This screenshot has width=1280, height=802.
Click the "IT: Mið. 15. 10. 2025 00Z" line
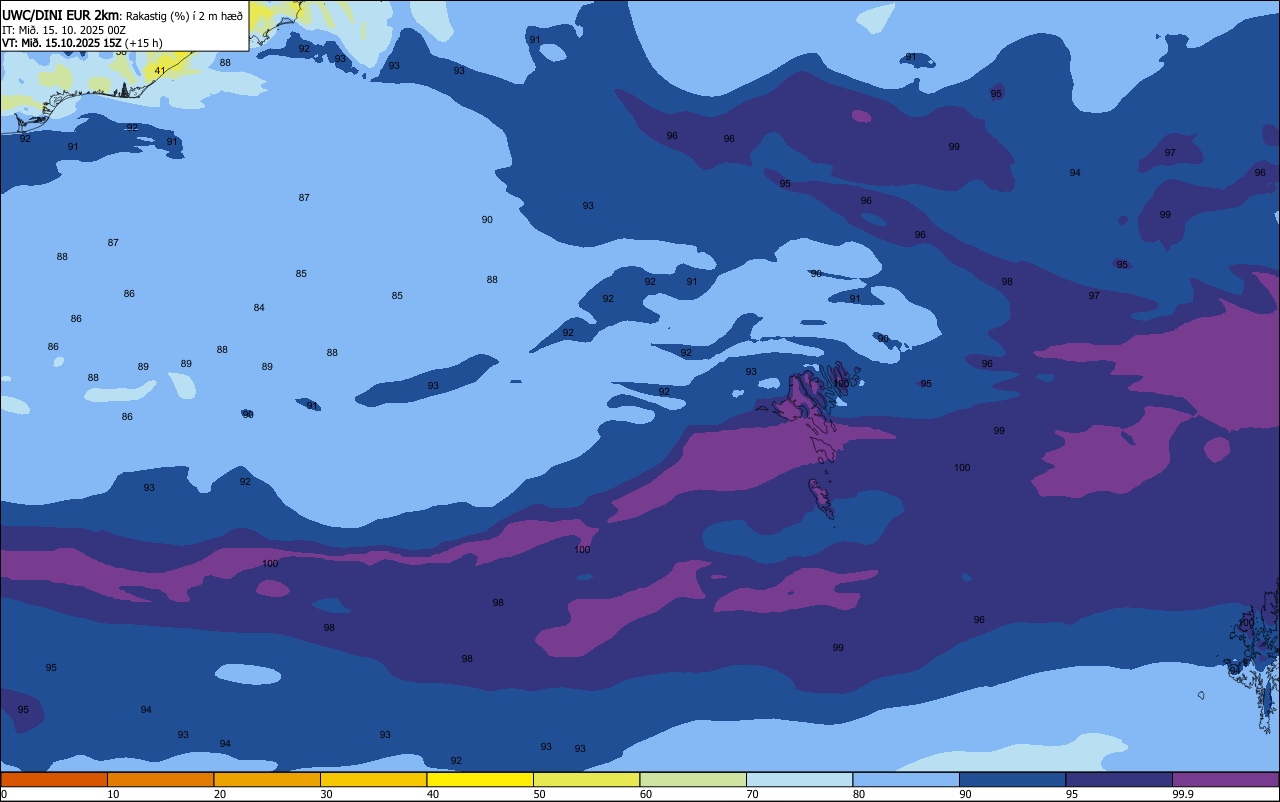63,30
